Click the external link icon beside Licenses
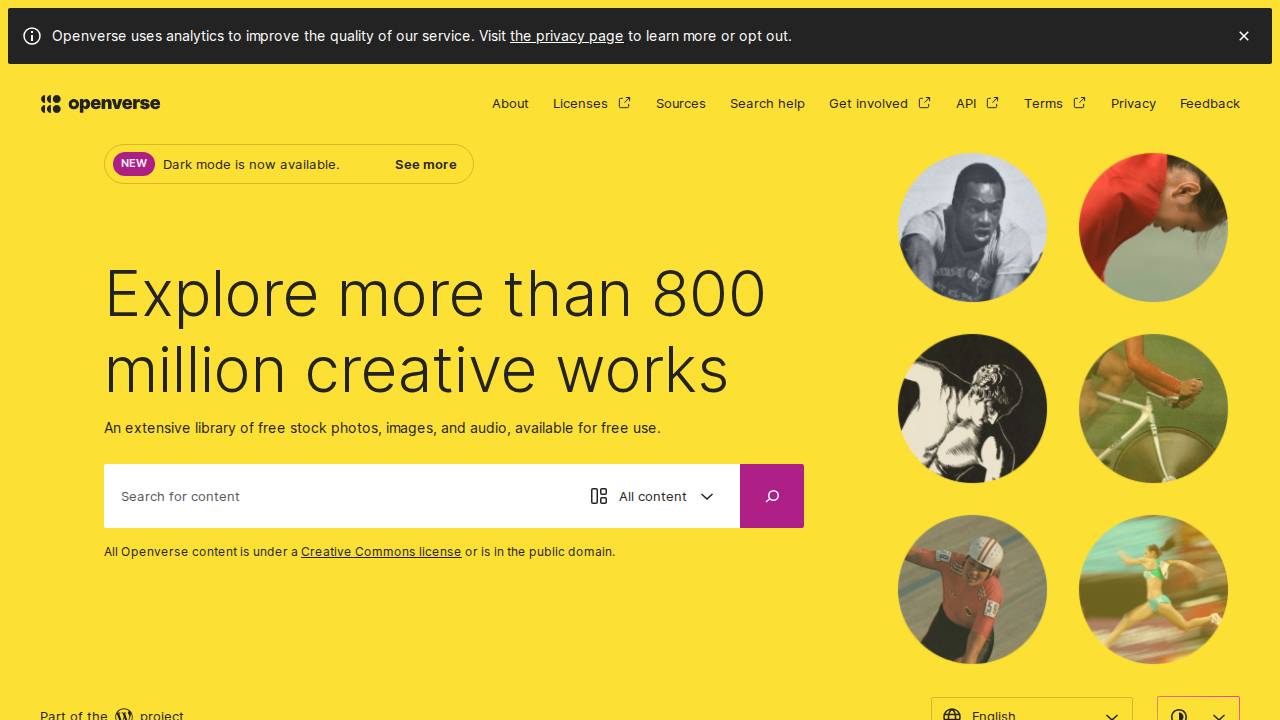Screen dimensions: 1280x720 [x=625, y=103]
